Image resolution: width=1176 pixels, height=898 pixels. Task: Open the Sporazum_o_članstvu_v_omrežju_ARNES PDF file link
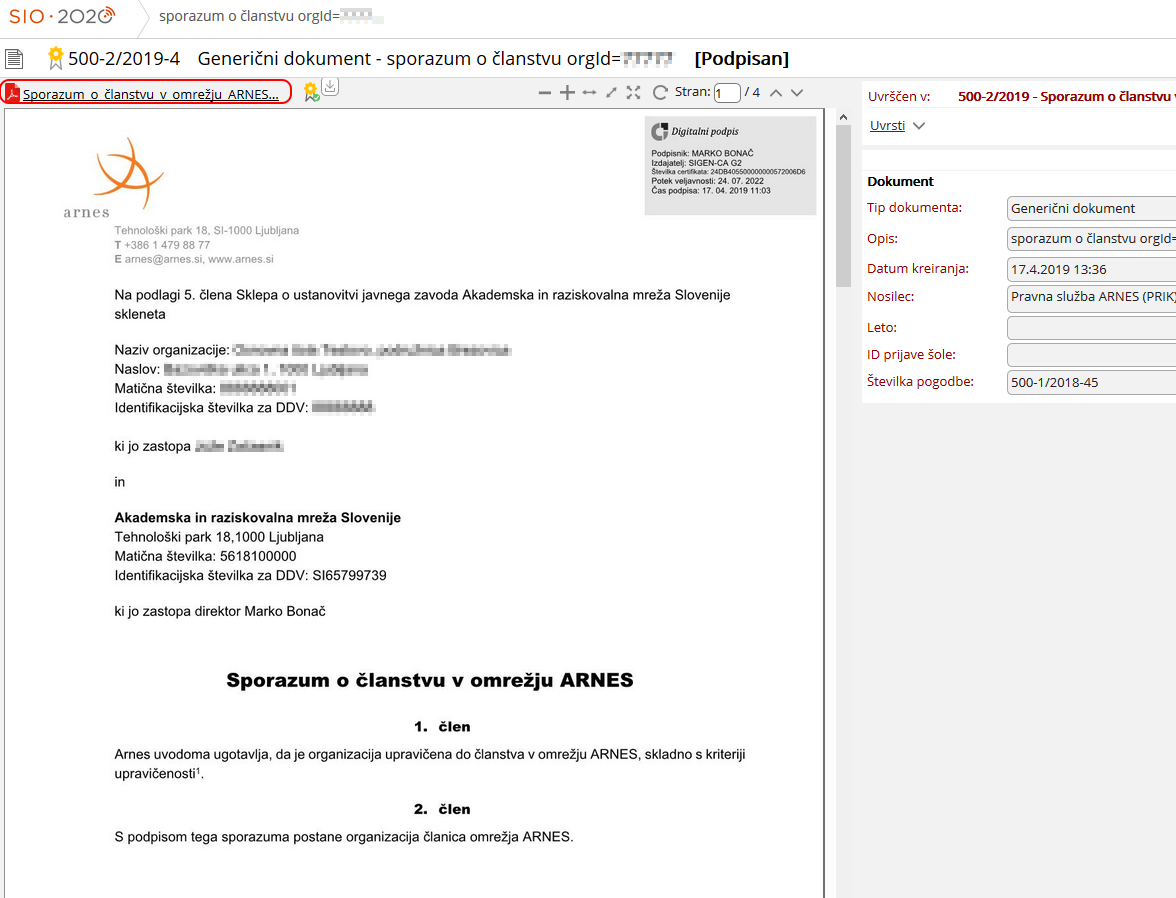(151, 94)
